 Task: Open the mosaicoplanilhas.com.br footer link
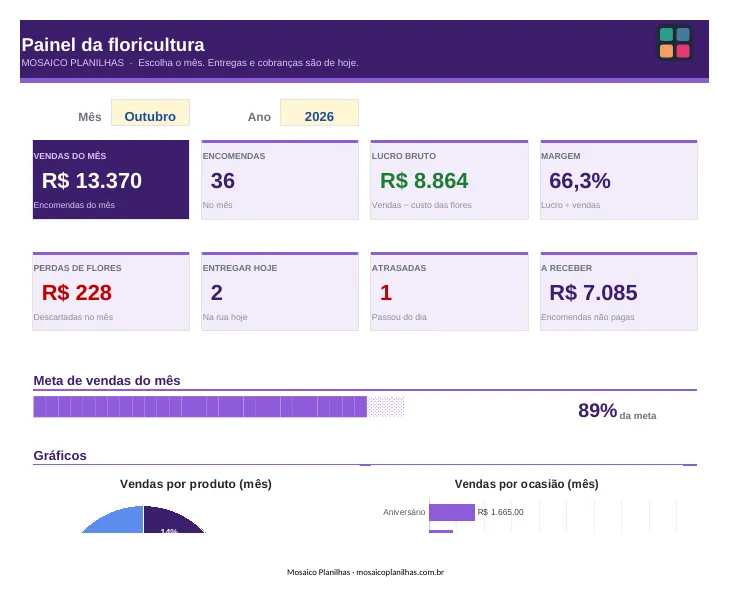pos(400,572)
